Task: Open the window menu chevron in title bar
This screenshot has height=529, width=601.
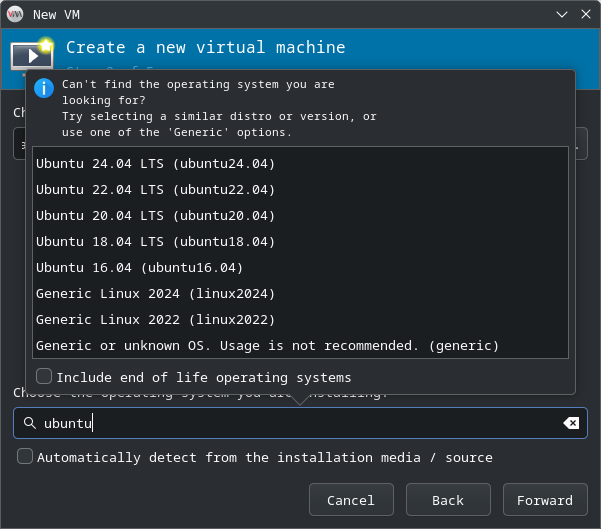Action: point(562,15)
